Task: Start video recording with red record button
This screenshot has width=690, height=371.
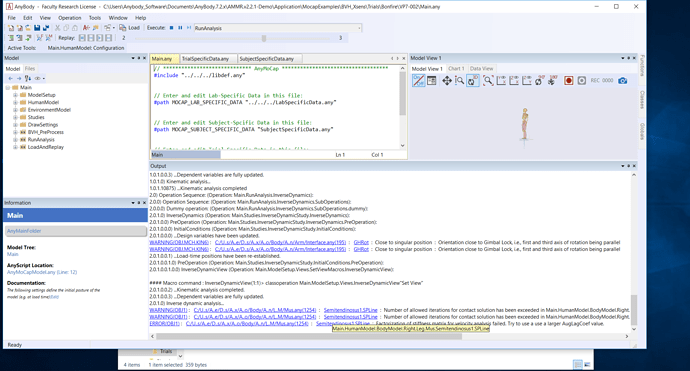Action: [x=569, y=81]
